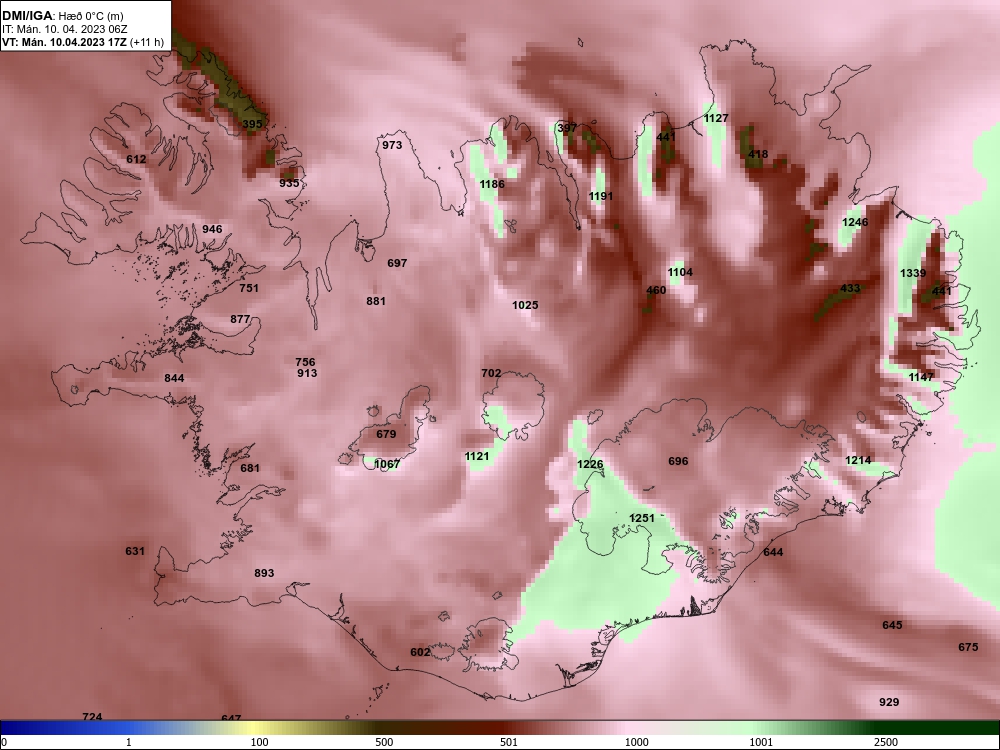Screen dimensions: 1000x750
Task: Click the pale yellow segment of the color scale
Action: point(252,728)
